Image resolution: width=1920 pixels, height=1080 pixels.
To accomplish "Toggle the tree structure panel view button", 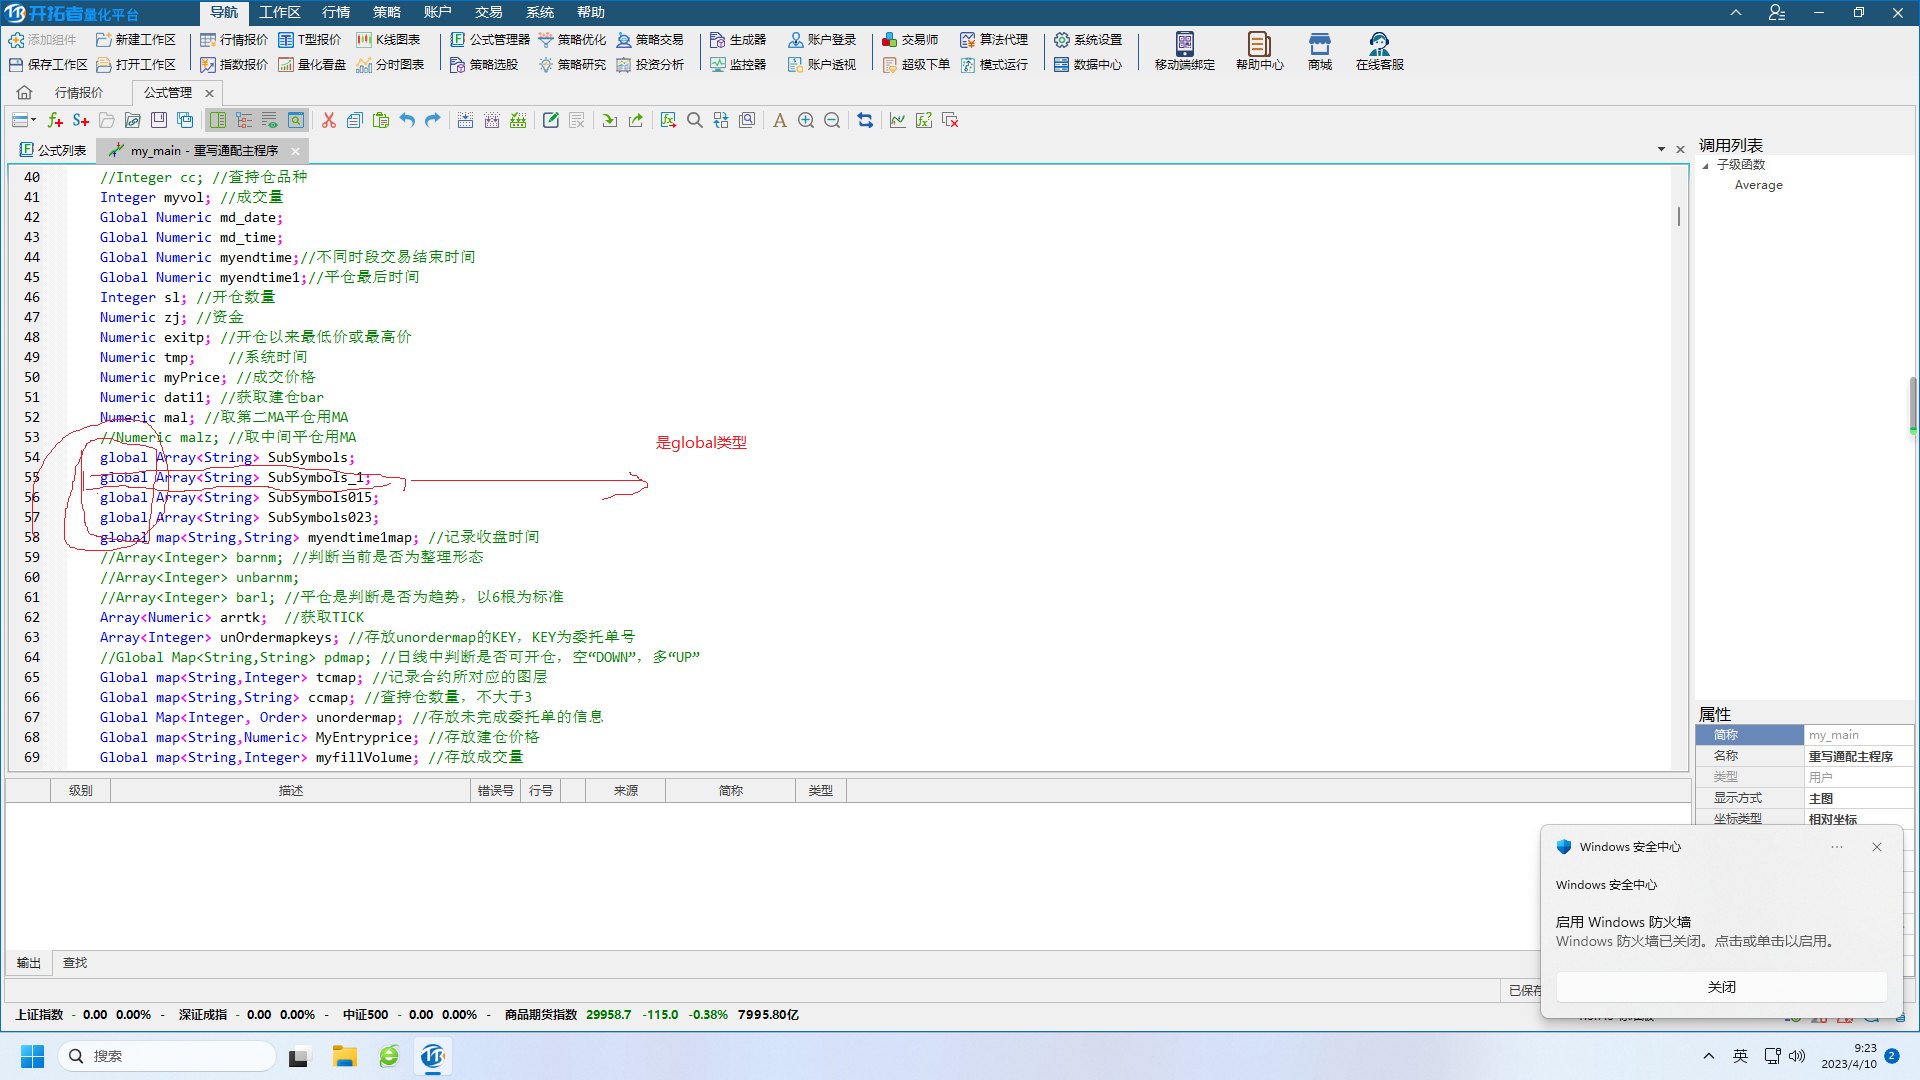I will (x=244, y=120).
